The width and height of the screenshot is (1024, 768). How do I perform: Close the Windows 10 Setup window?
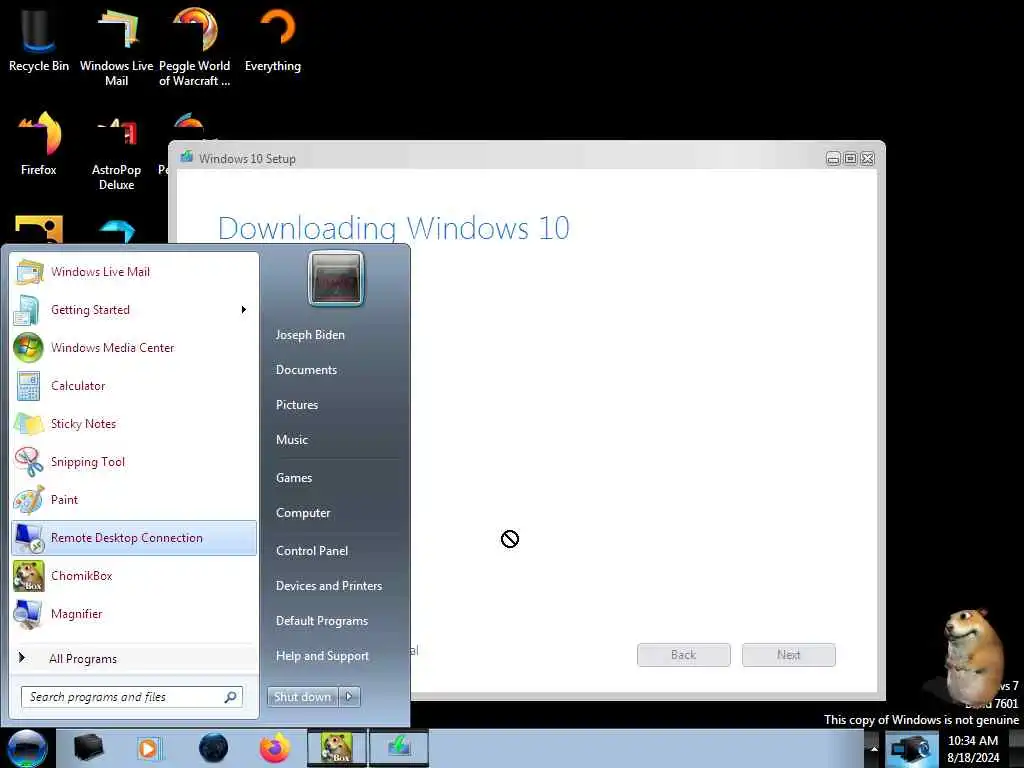point(867,159)
